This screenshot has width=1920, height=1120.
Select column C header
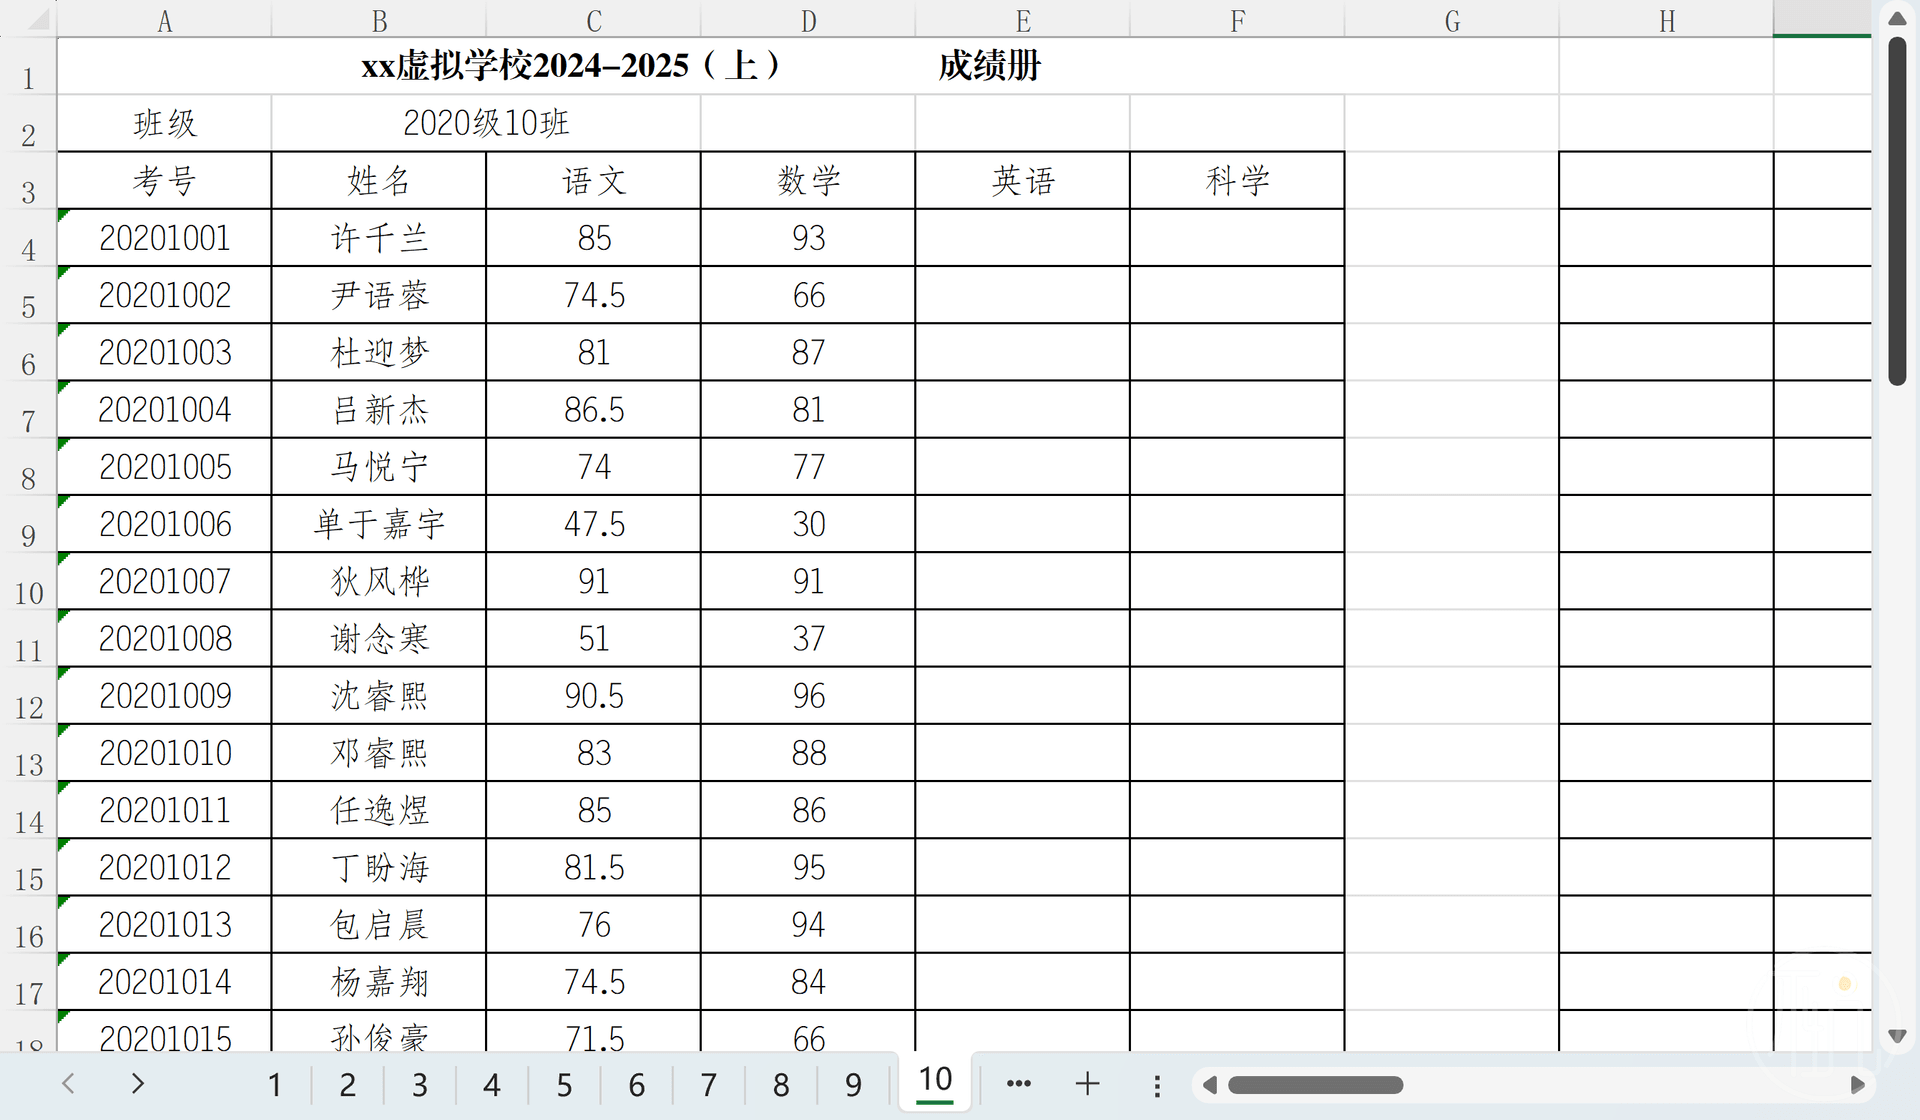tap(594, 20)
